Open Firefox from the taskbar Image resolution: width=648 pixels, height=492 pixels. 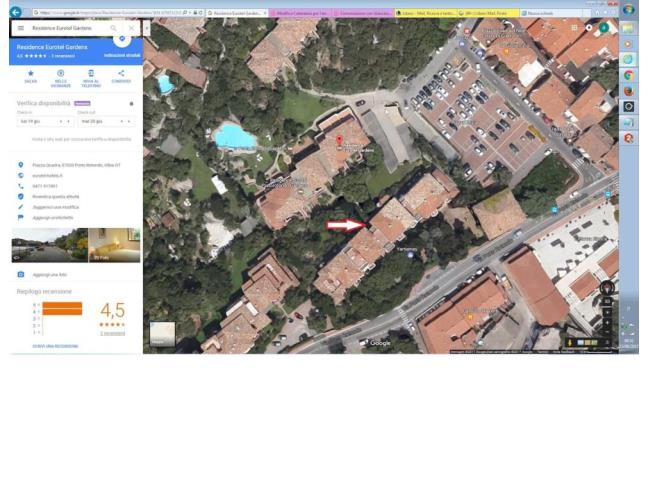click(x=628, y=91)
